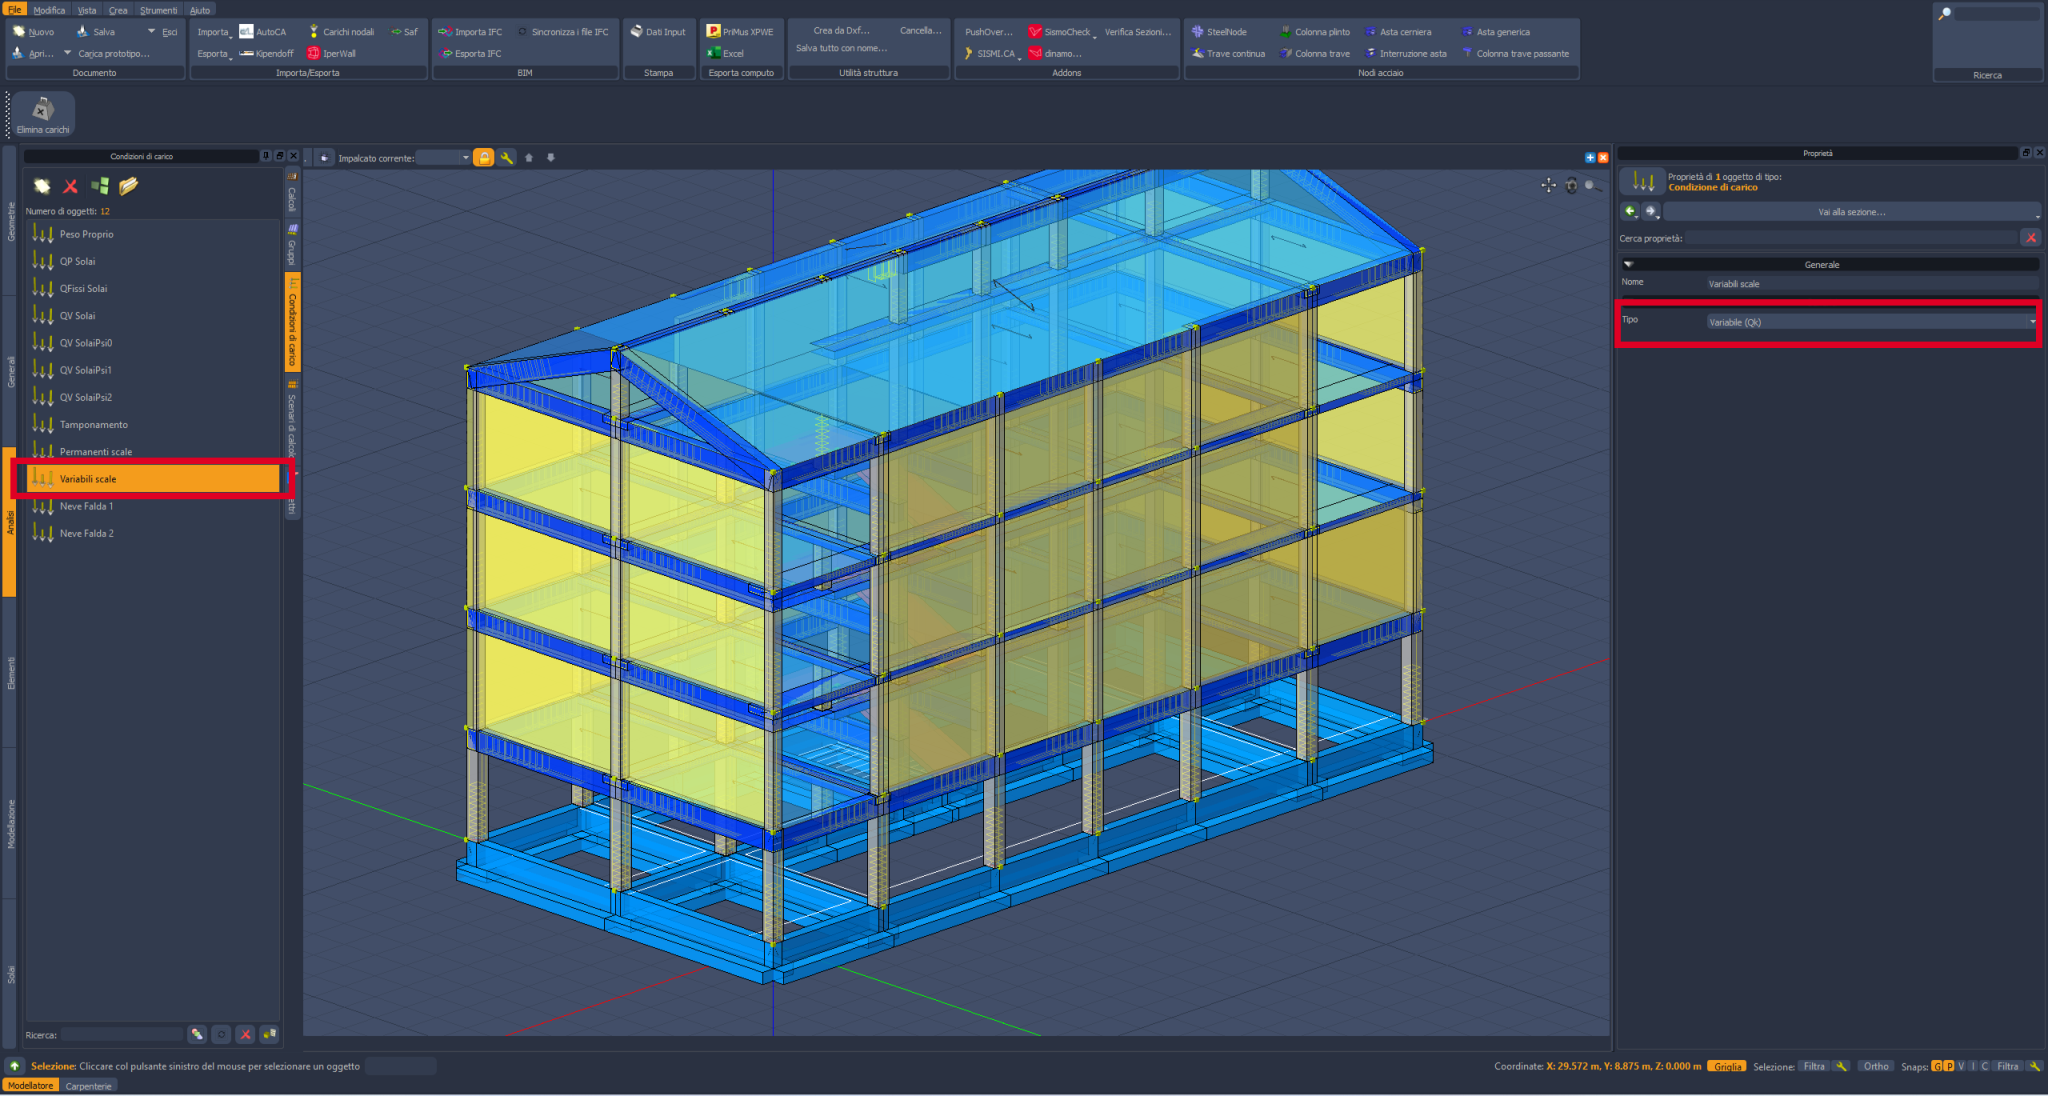This screenshot has width=2048, height=1096.
Task: Toggle the P snap option
Action: pos(1949,1066)
